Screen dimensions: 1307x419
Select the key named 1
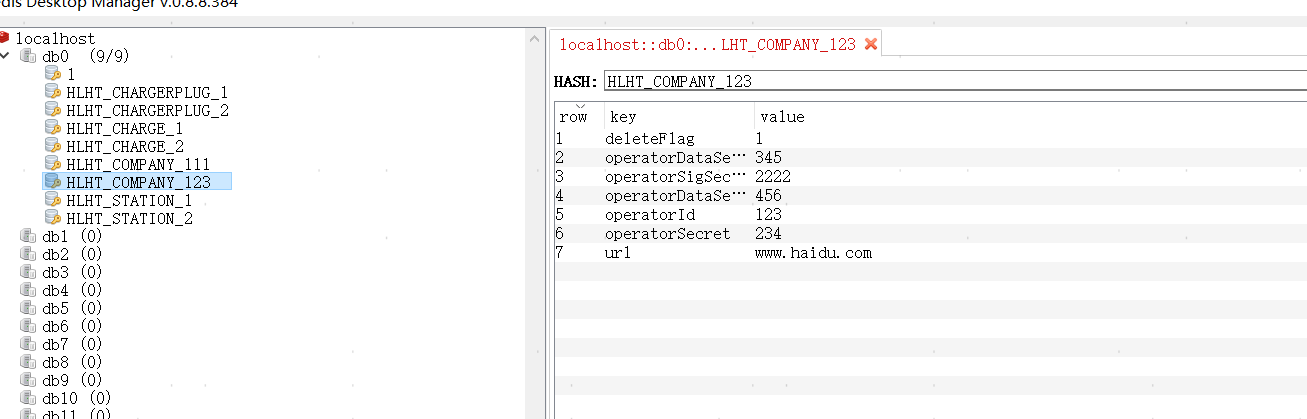coord(71,74)
